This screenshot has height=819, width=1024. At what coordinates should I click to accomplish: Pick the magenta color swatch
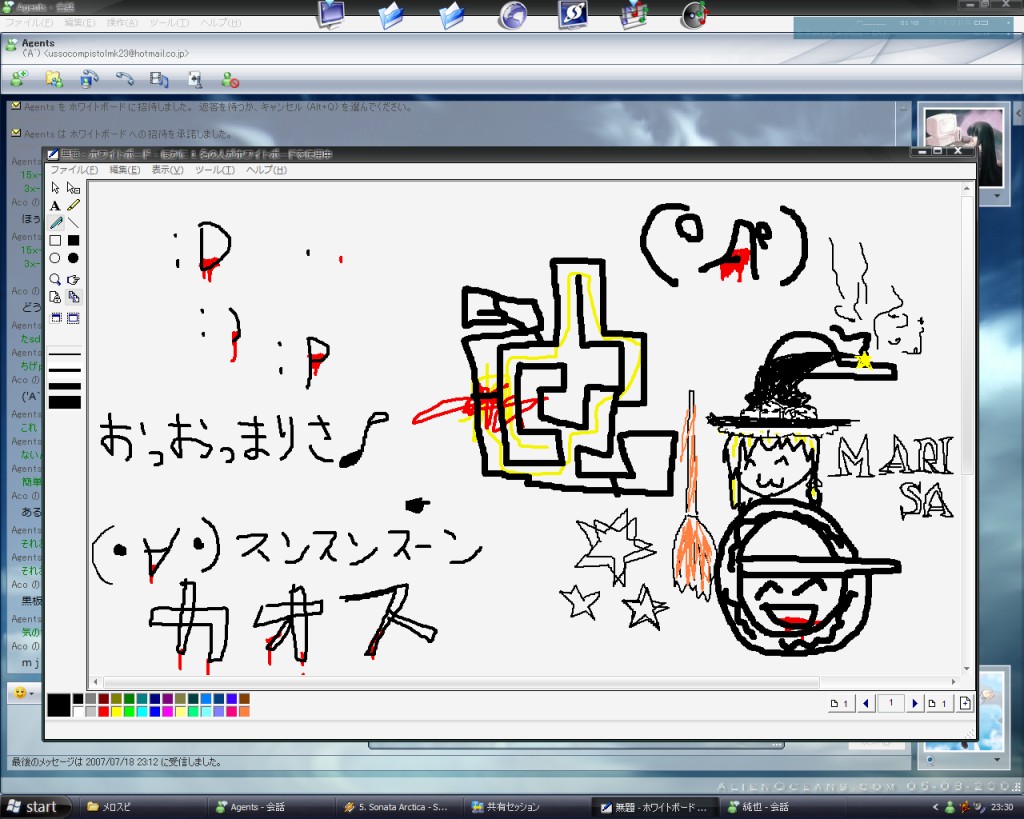tap(167, 711)
